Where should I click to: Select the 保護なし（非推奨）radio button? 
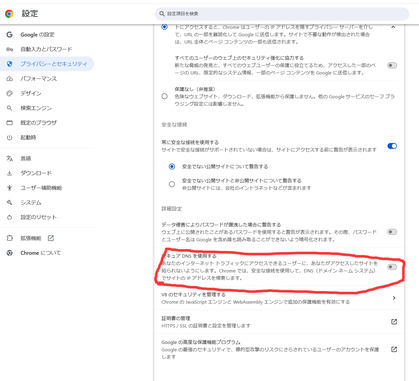click(x=164, y=96)
